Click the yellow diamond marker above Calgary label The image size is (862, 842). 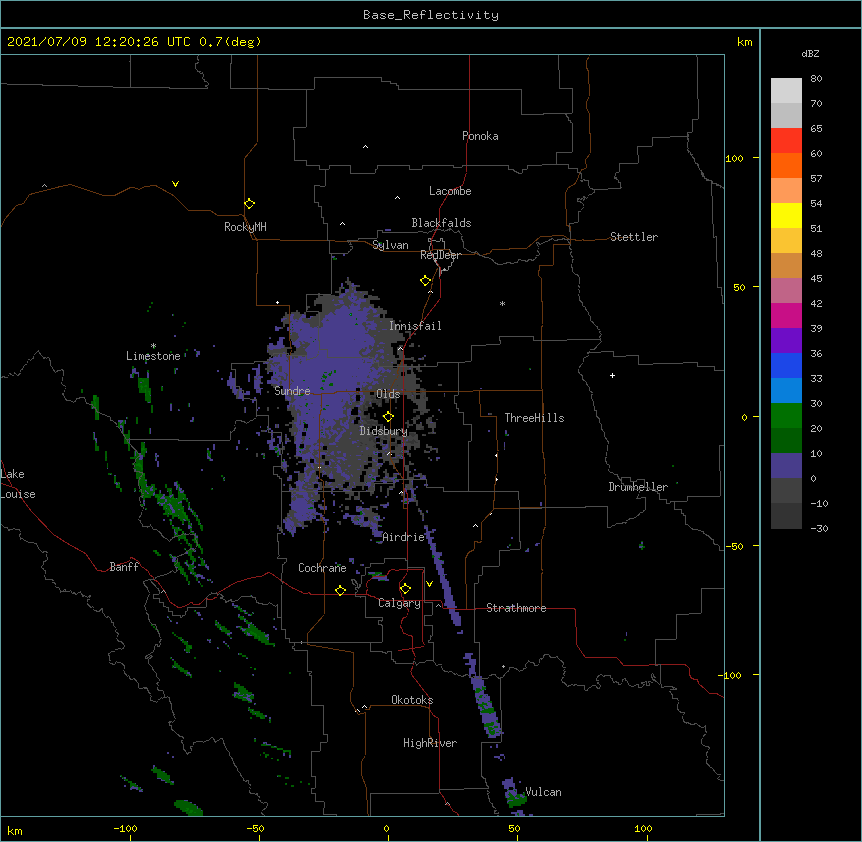405,589
